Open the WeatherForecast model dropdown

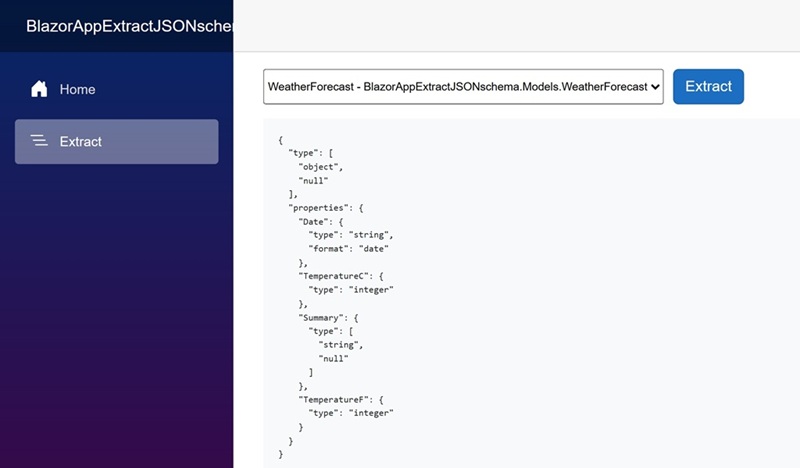pyautogui.click(x=463, y=87)
